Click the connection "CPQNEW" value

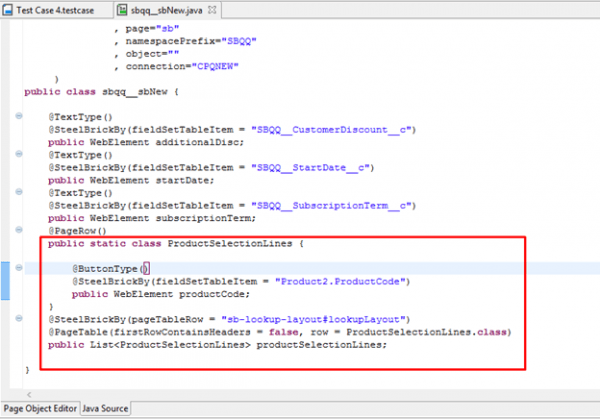215,67
